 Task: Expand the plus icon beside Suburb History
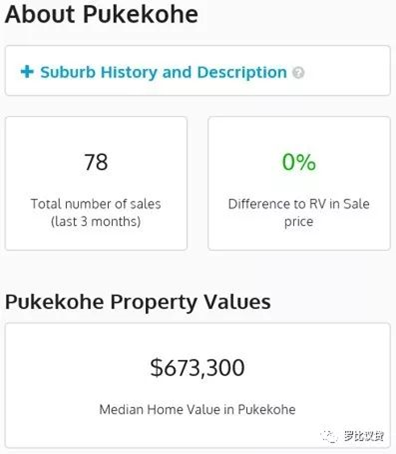click(27, 72)
